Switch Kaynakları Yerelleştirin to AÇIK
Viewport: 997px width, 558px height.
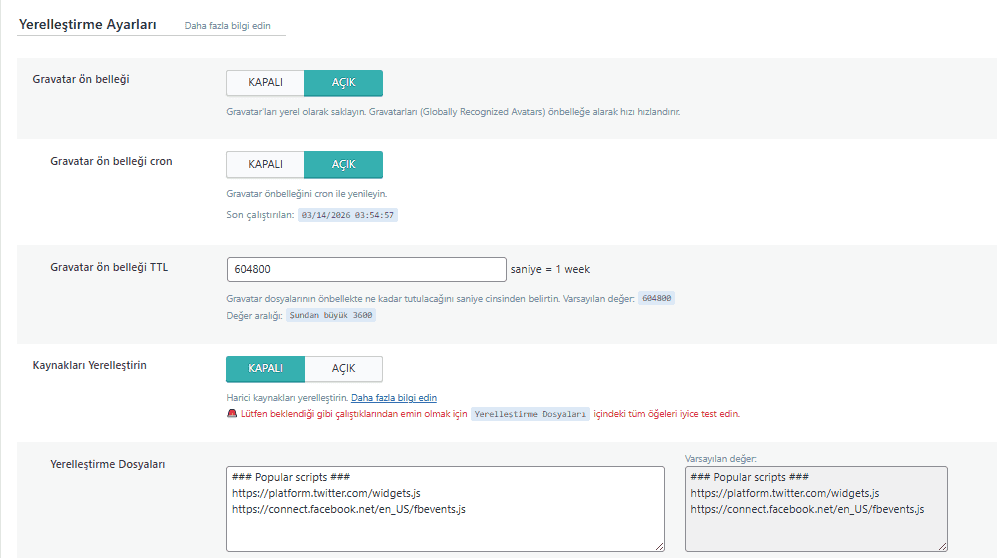pos(343,369)
